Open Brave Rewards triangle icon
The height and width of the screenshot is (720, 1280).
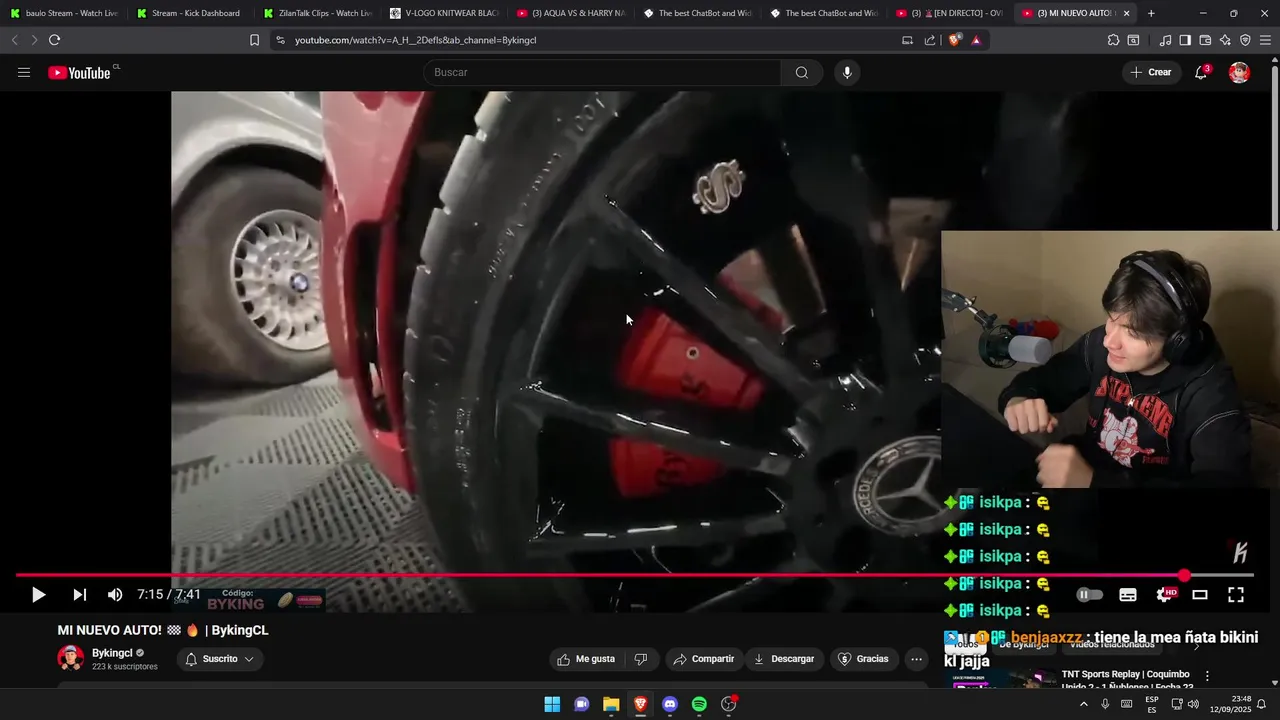pyautogui.click(x=976, y=40)
